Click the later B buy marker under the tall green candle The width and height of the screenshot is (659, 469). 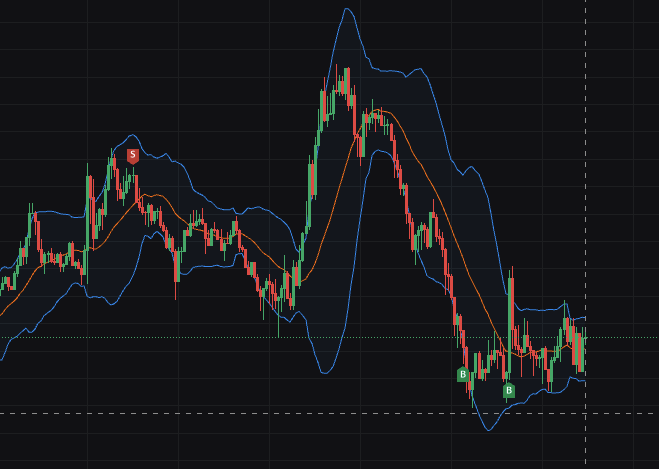point(509,390)
